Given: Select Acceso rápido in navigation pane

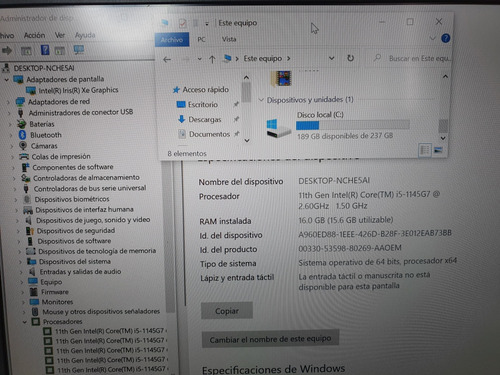Looking at the screenshot, I should (x=206, y=90).
